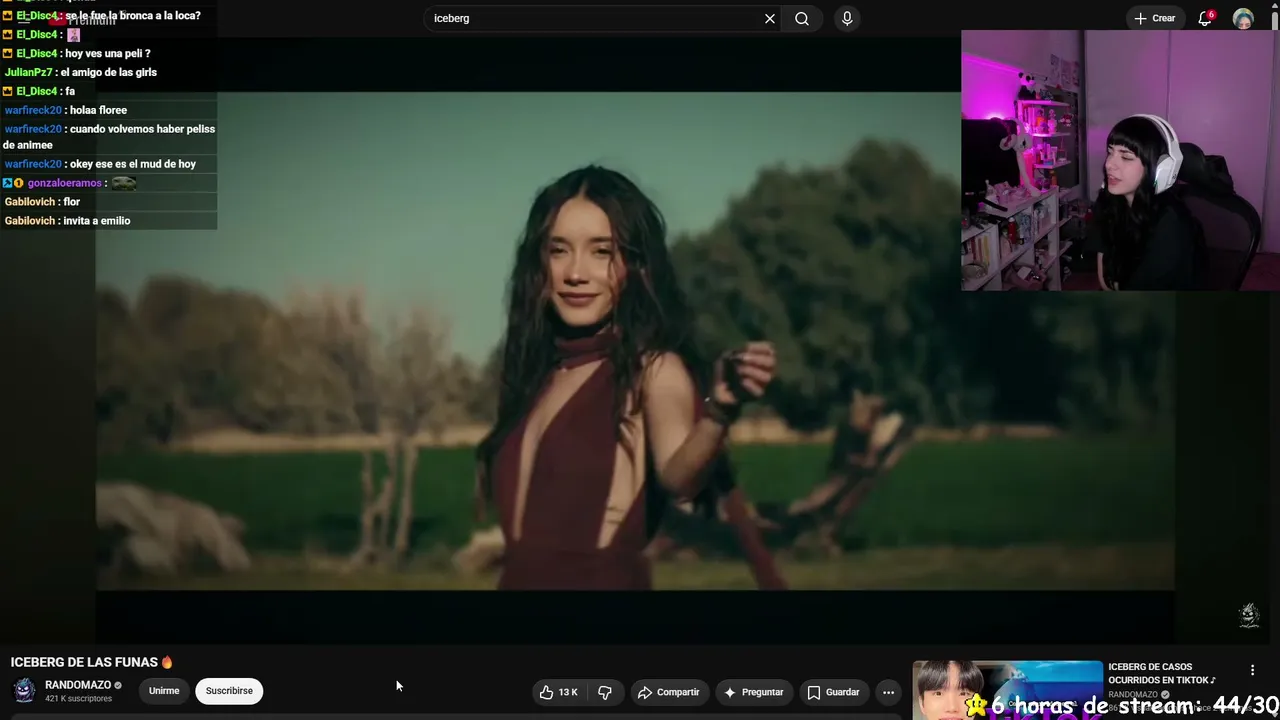Open the Preguntar AI button
Image resolution: width=1280 pixels, height=720 pixels.
(753, 692)
